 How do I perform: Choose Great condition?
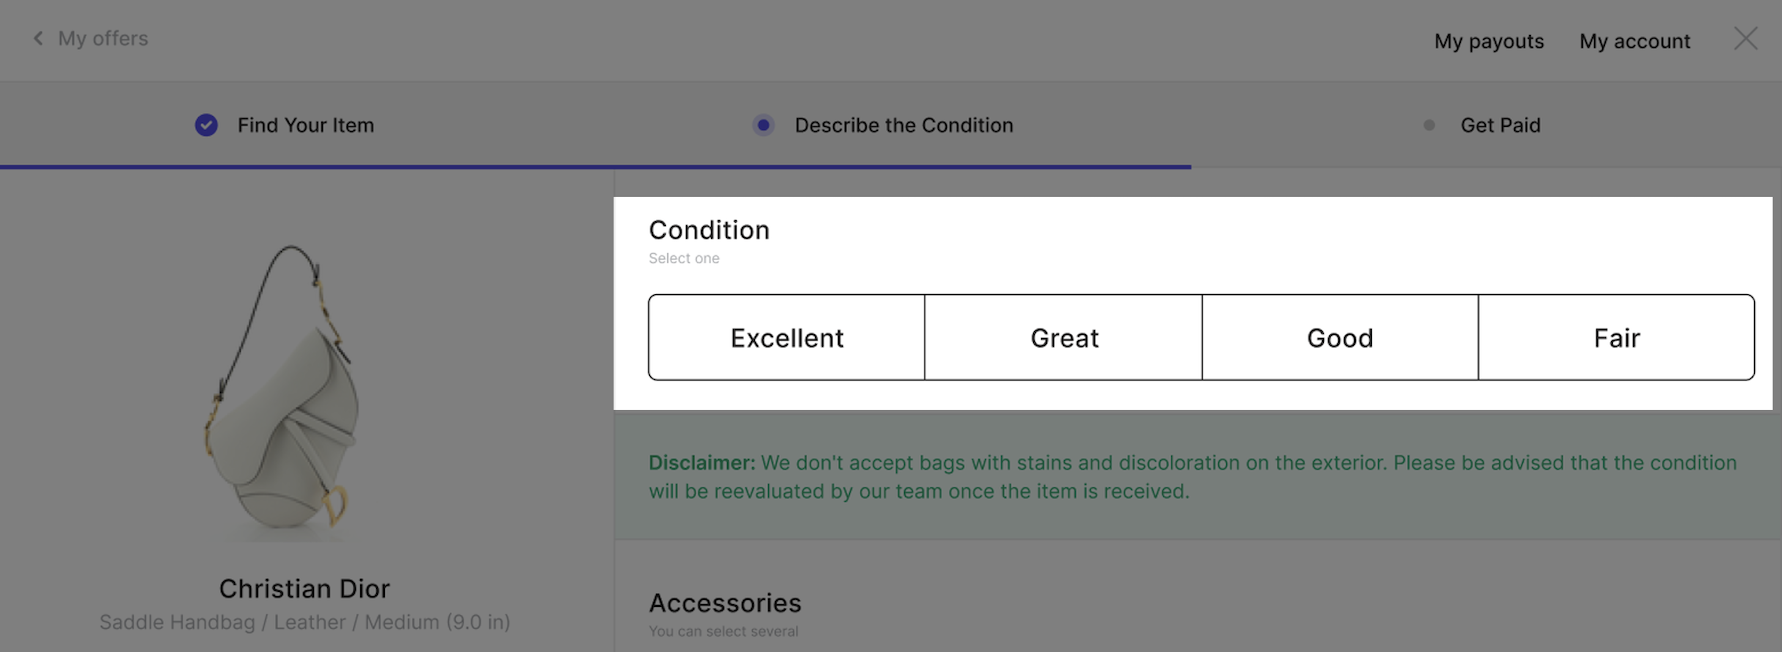[1064, 337]
